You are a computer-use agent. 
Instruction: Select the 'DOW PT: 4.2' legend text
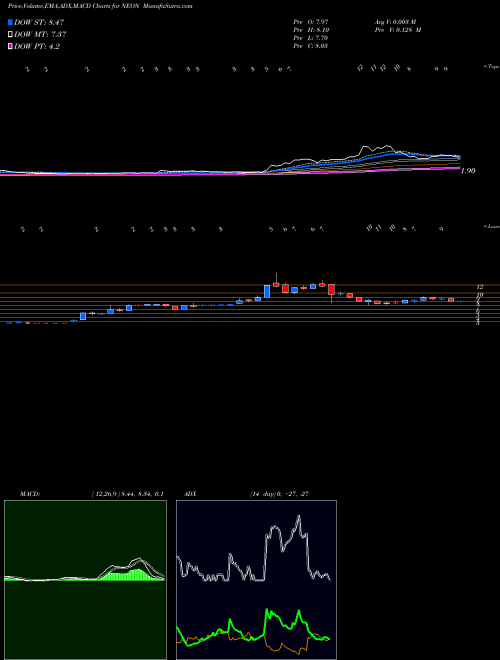pos(37,46)
